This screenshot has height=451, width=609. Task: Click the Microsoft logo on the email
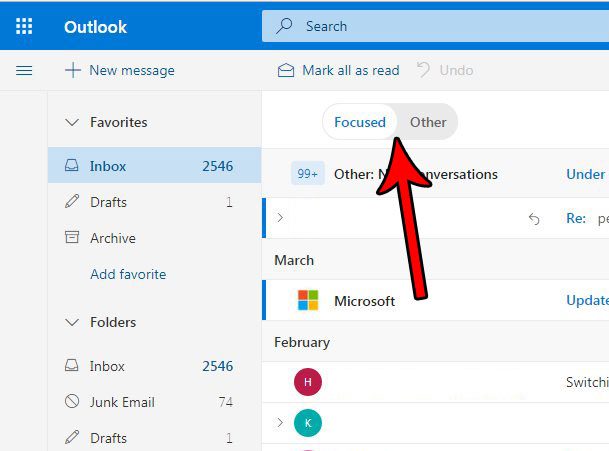point(308,301)
